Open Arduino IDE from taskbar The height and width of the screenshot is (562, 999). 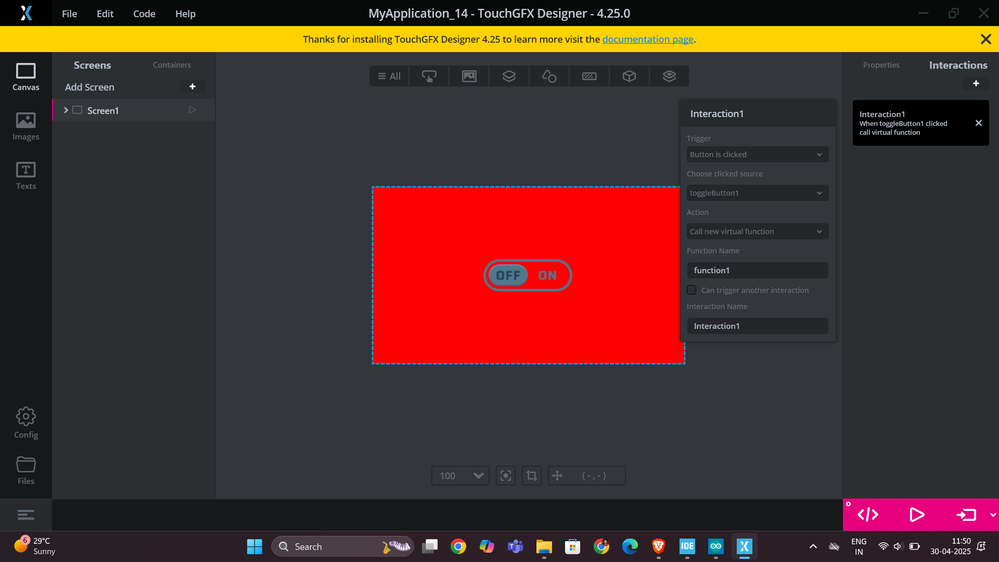pyautogui.click(x=715, y=546)
